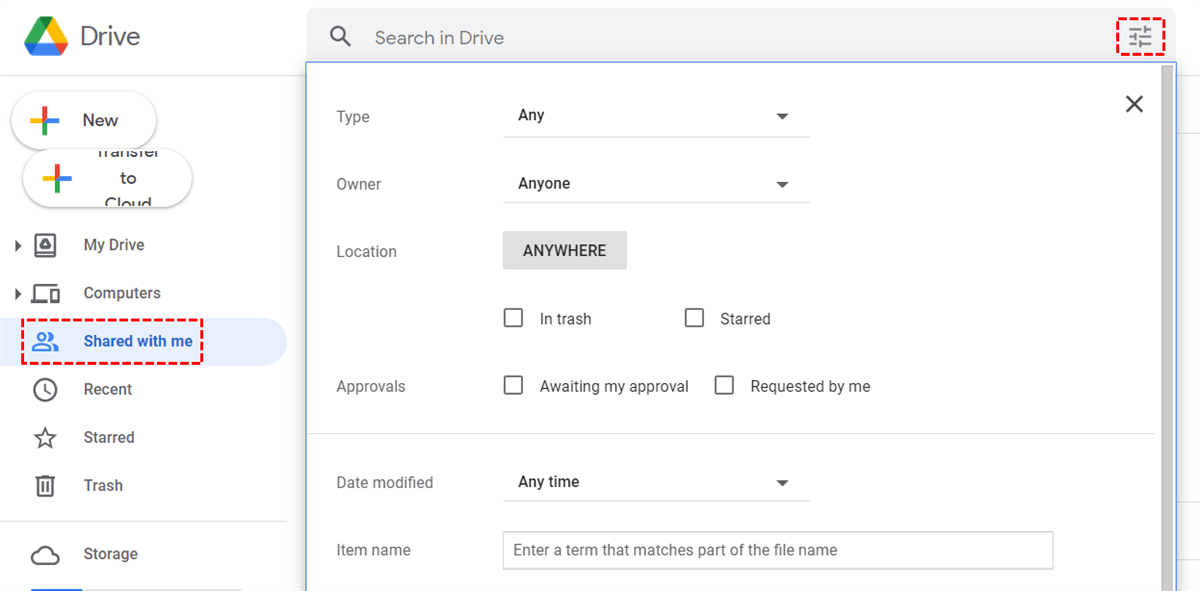
Task: Close the advanced search panel
Action: (1134, 104)
